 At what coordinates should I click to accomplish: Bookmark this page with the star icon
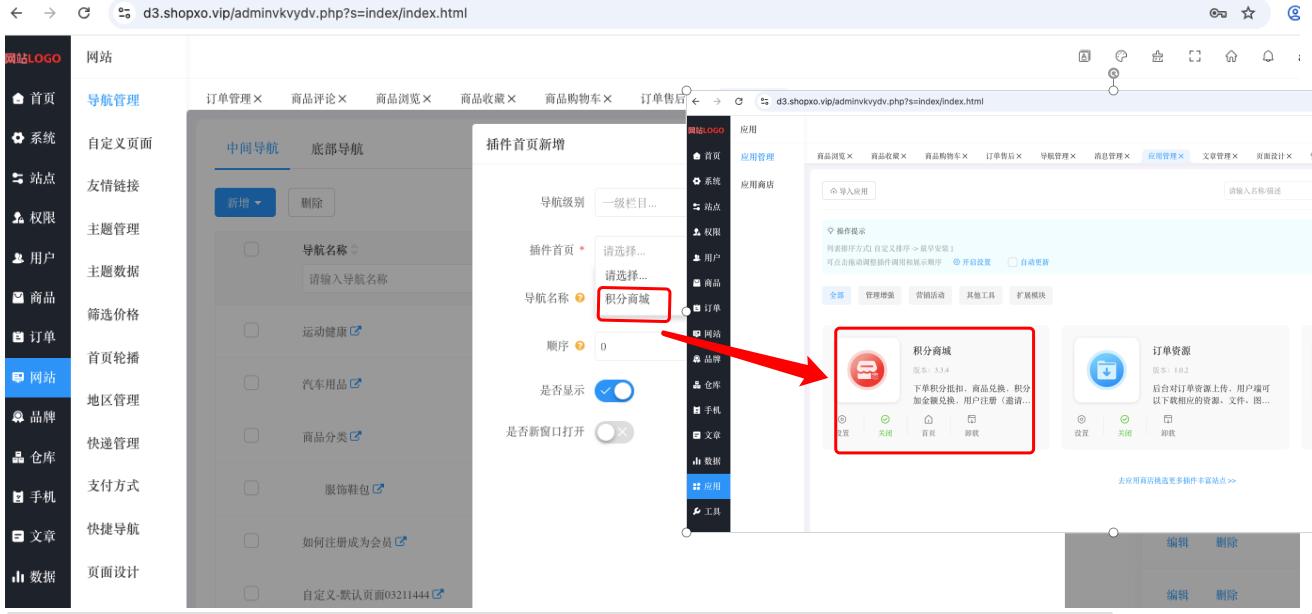click(1248, 13)
